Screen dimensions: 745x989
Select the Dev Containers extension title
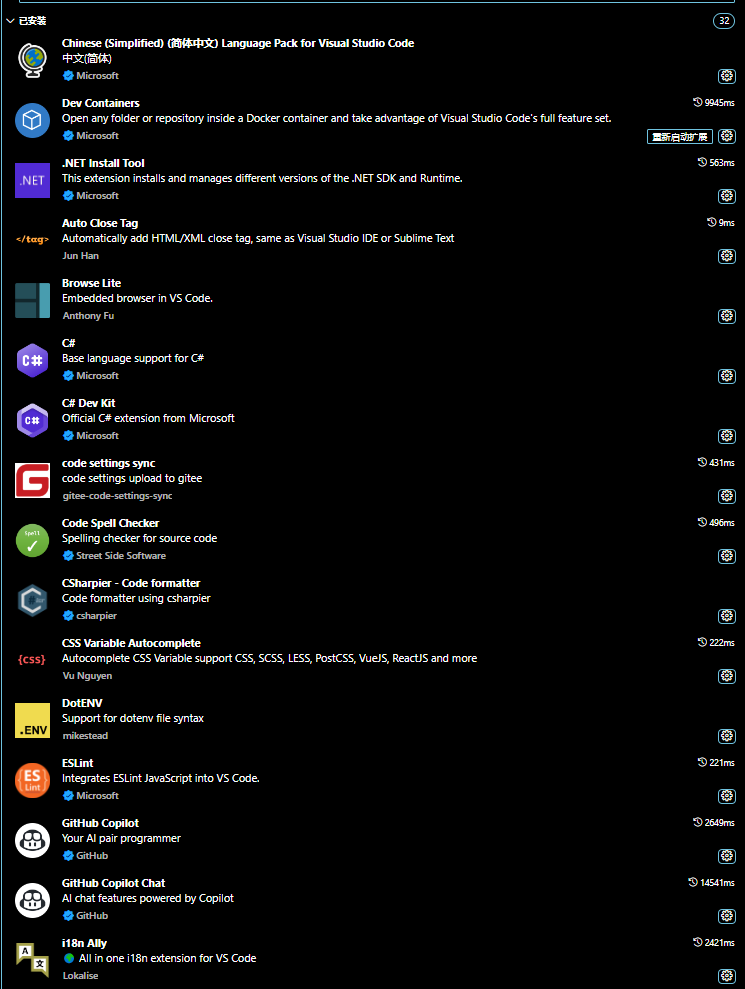(x=101, y=103)
